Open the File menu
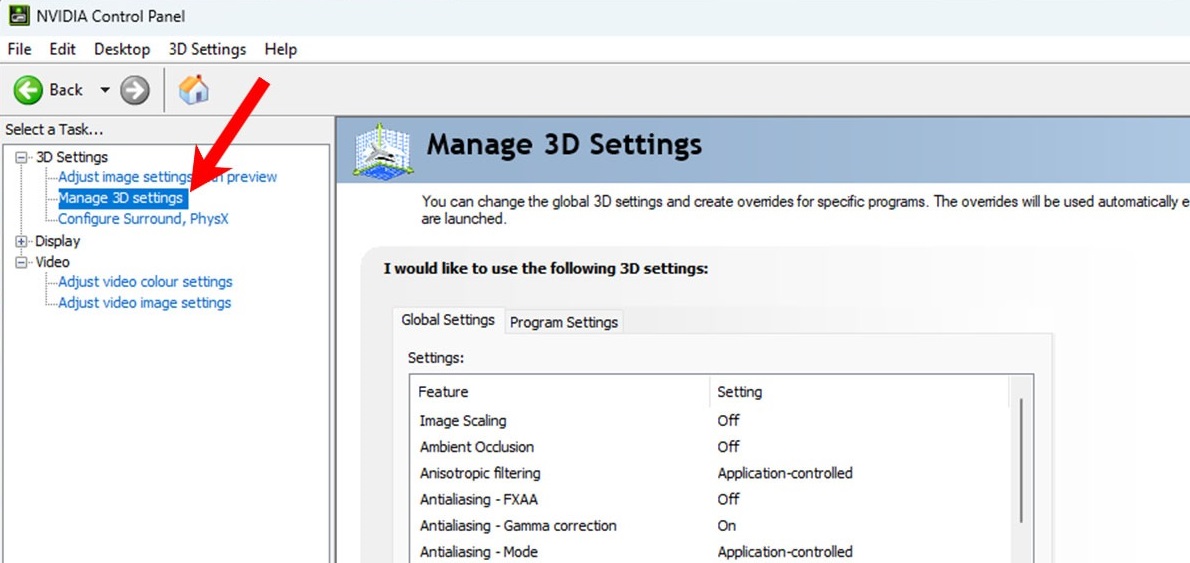Image resolution: width=1190 pixels, height=563 pixels. [x=19, y=49]
